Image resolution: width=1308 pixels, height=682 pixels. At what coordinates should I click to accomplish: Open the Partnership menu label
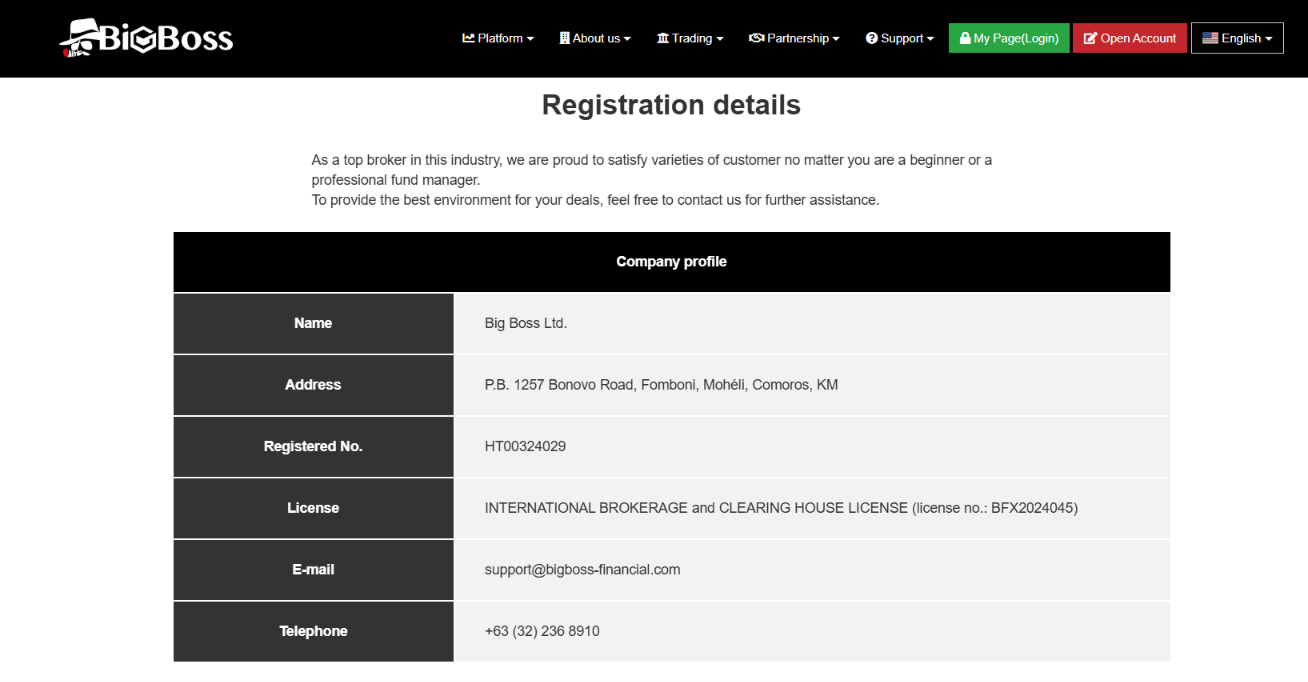(x=798, y=38)
